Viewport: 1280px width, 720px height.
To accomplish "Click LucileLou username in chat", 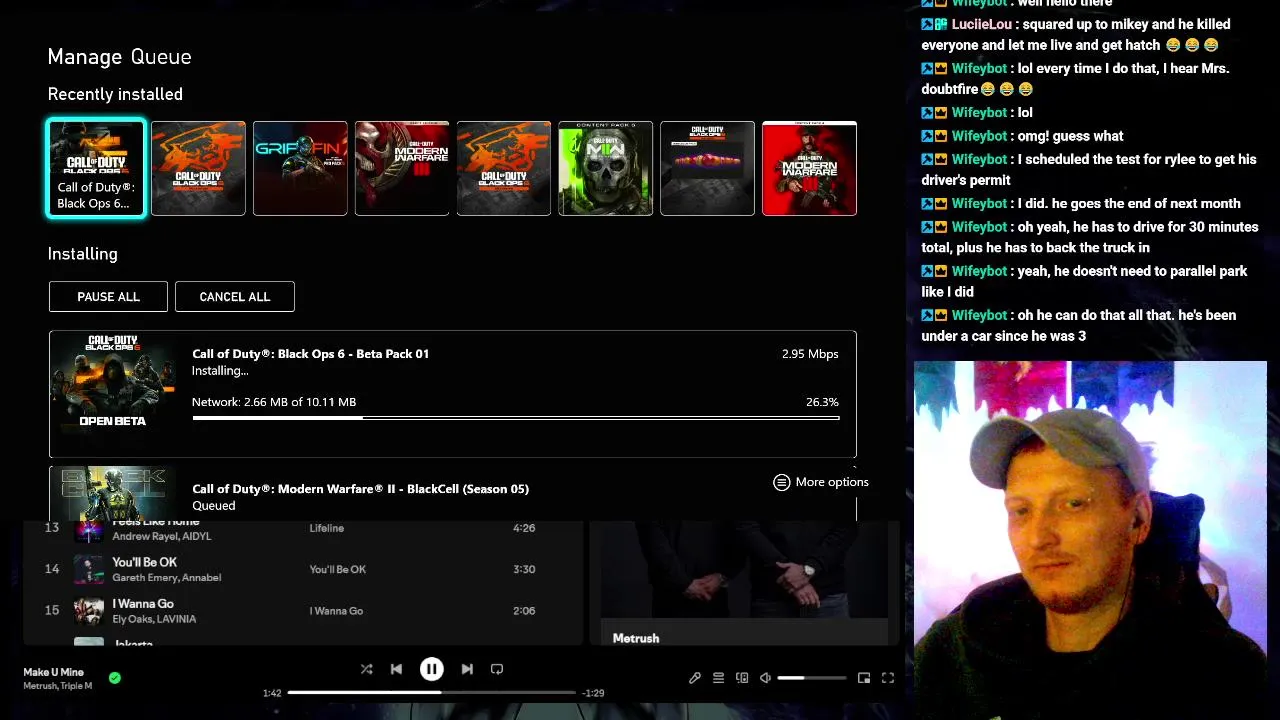I will 982,24.
